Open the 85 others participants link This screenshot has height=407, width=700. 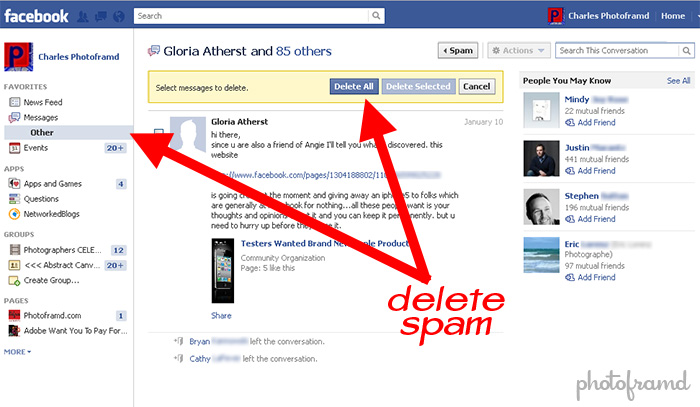304,51
